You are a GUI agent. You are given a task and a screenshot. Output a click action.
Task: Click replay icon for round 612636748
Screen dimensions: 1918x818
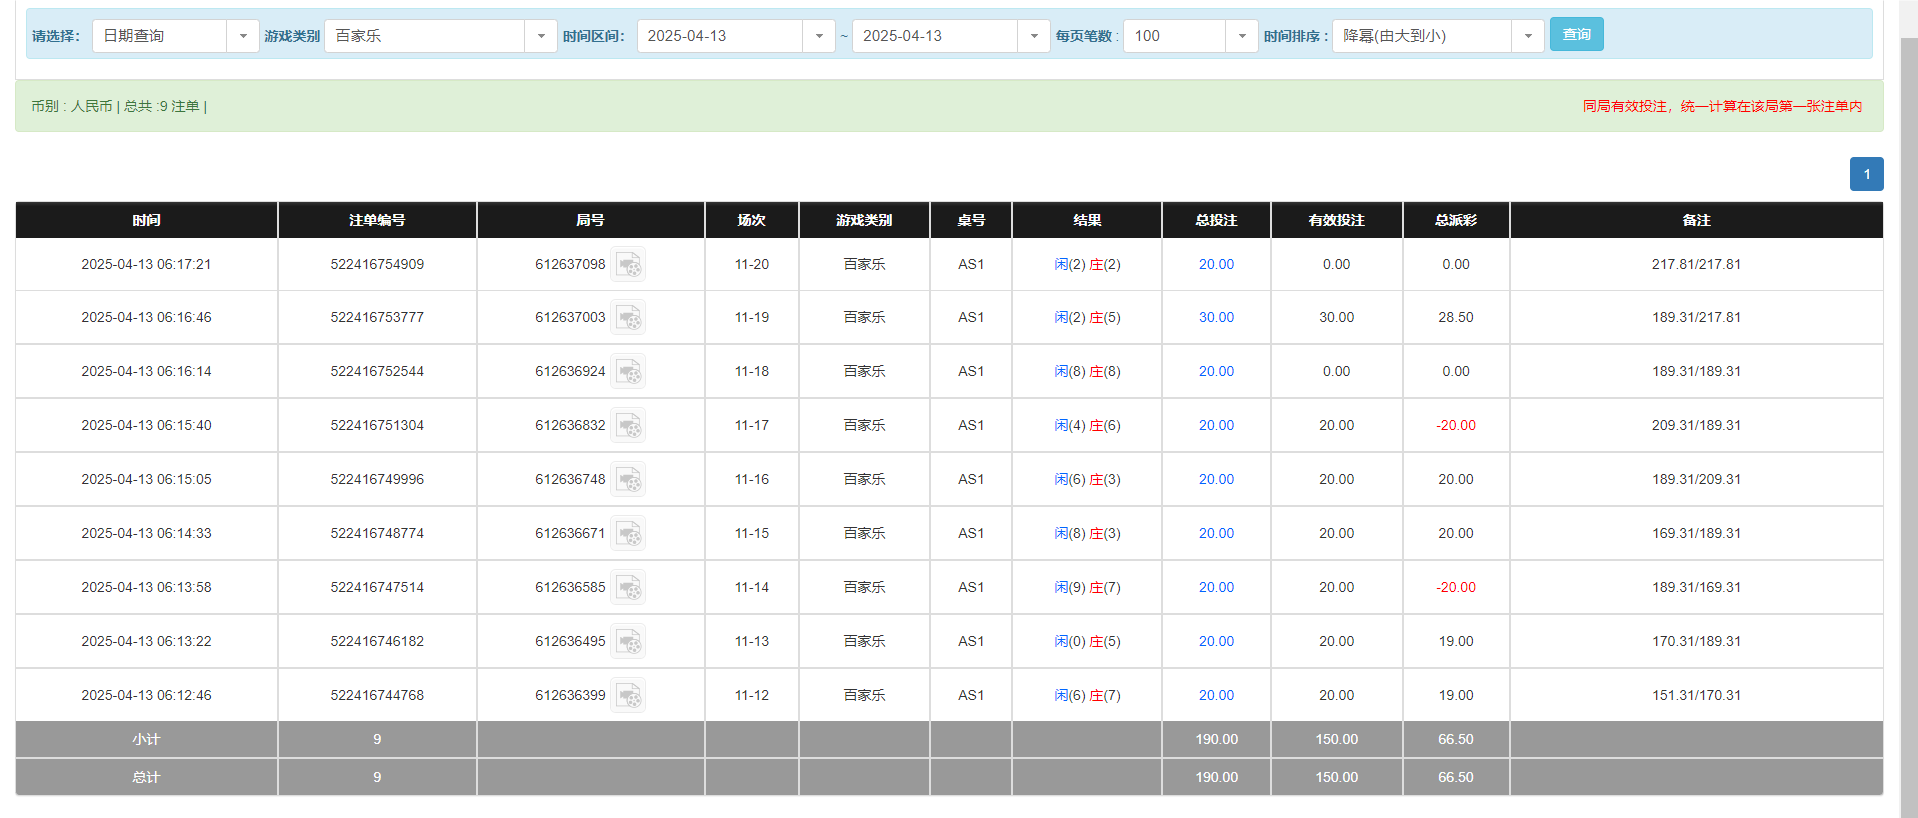click(628, 480)
